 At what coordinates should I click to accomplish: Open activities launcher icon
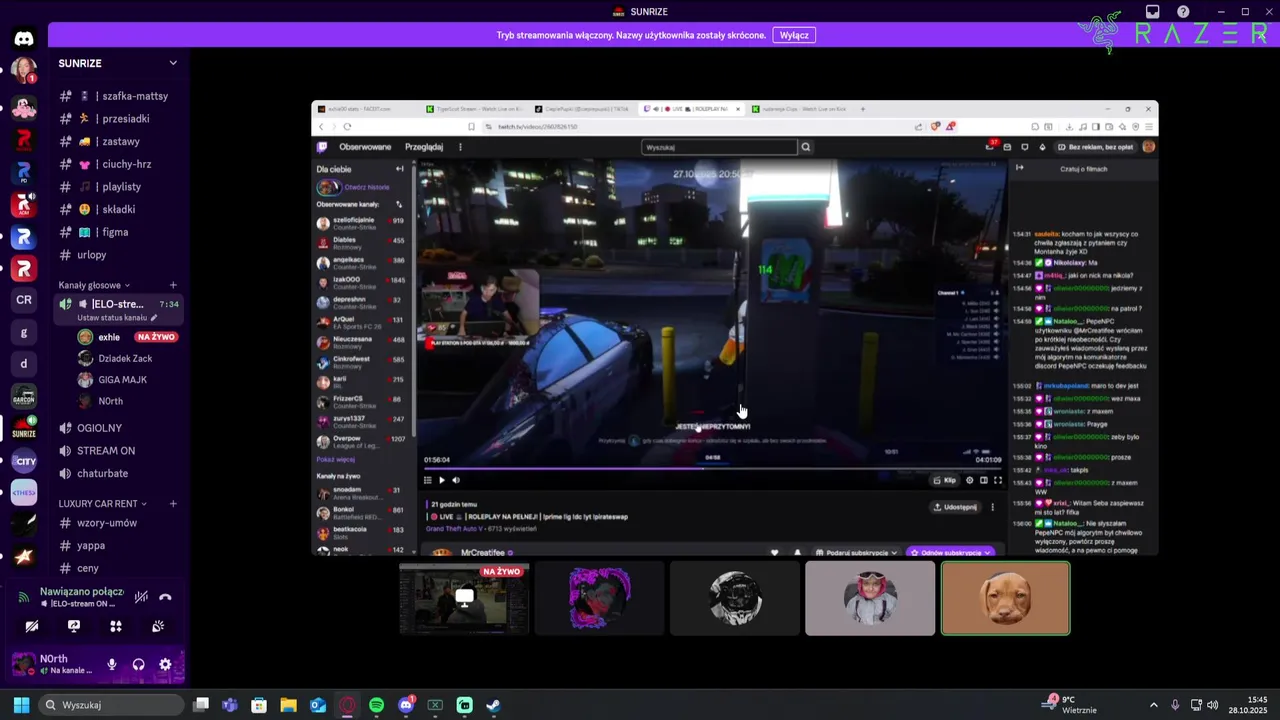(x=116, y=626)
